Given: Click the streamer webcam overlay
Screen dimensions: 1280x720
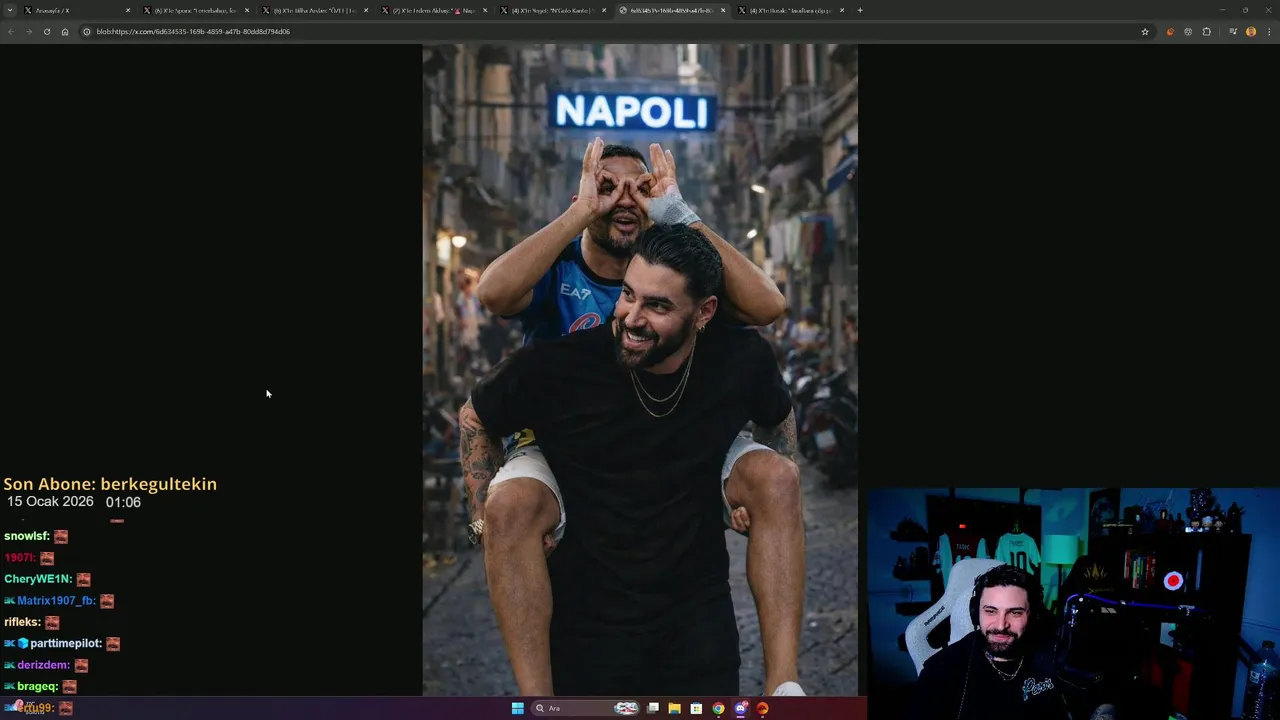Looking at the screenshot, I should pos(1073,604).
